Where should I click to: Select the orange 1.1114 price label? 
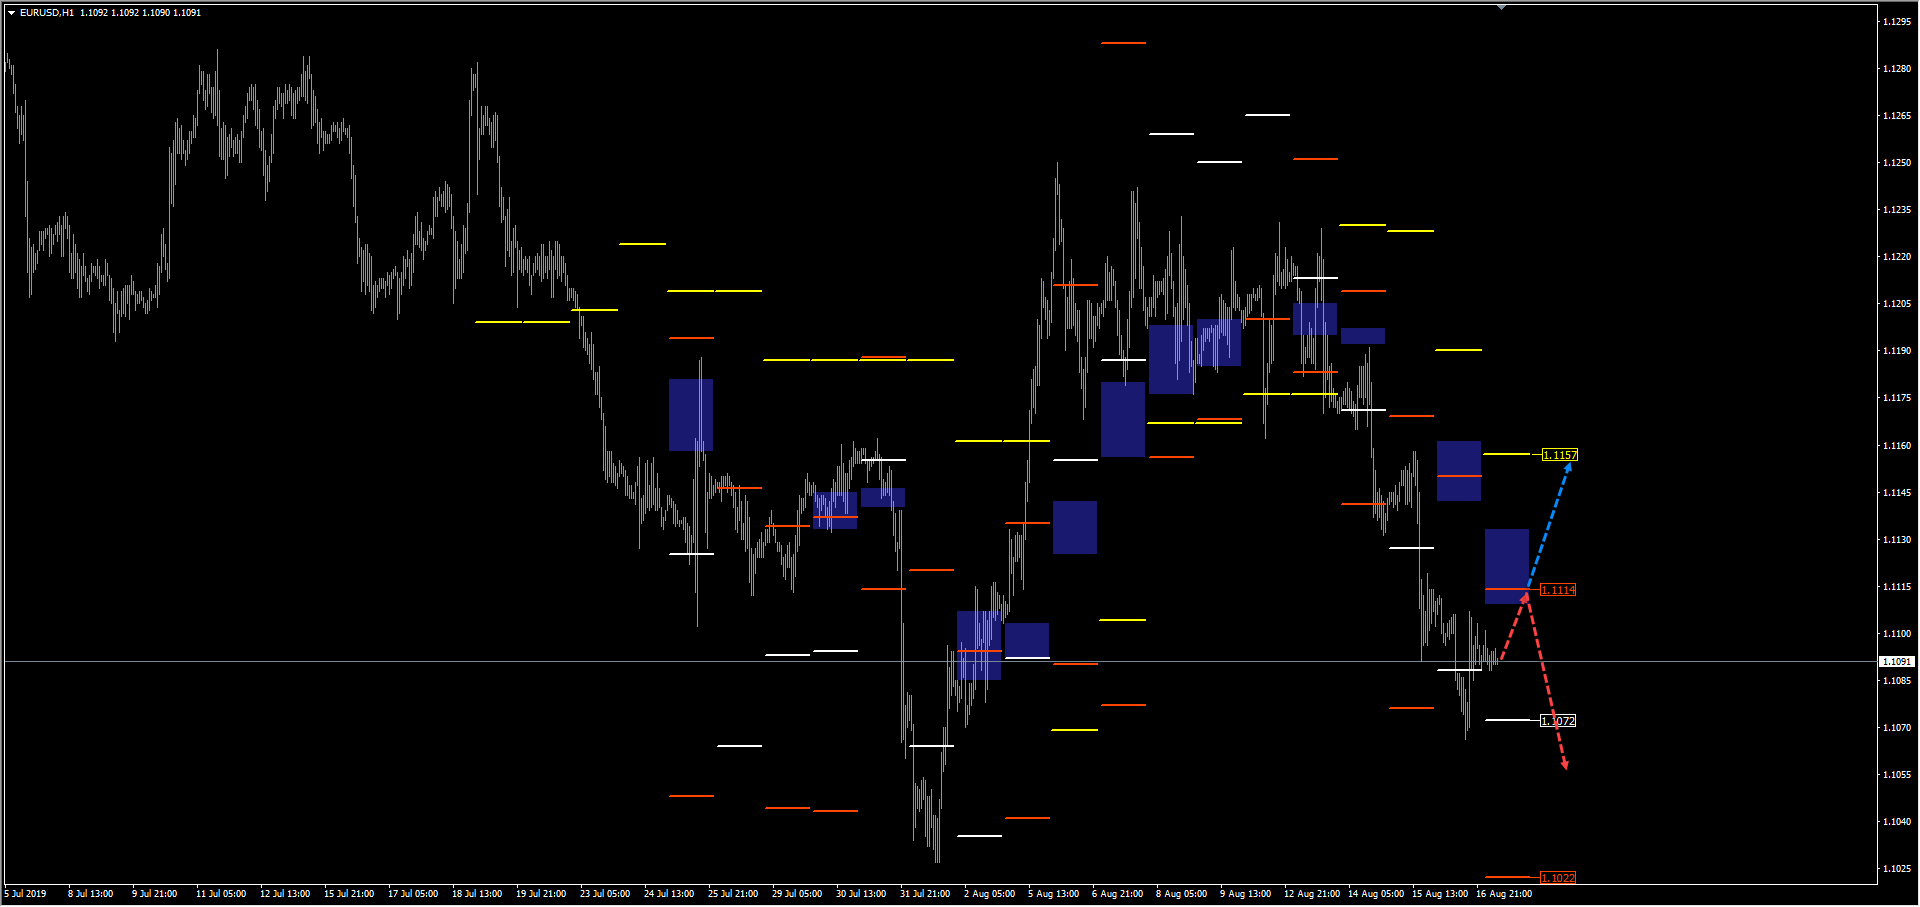[1557, 590]
